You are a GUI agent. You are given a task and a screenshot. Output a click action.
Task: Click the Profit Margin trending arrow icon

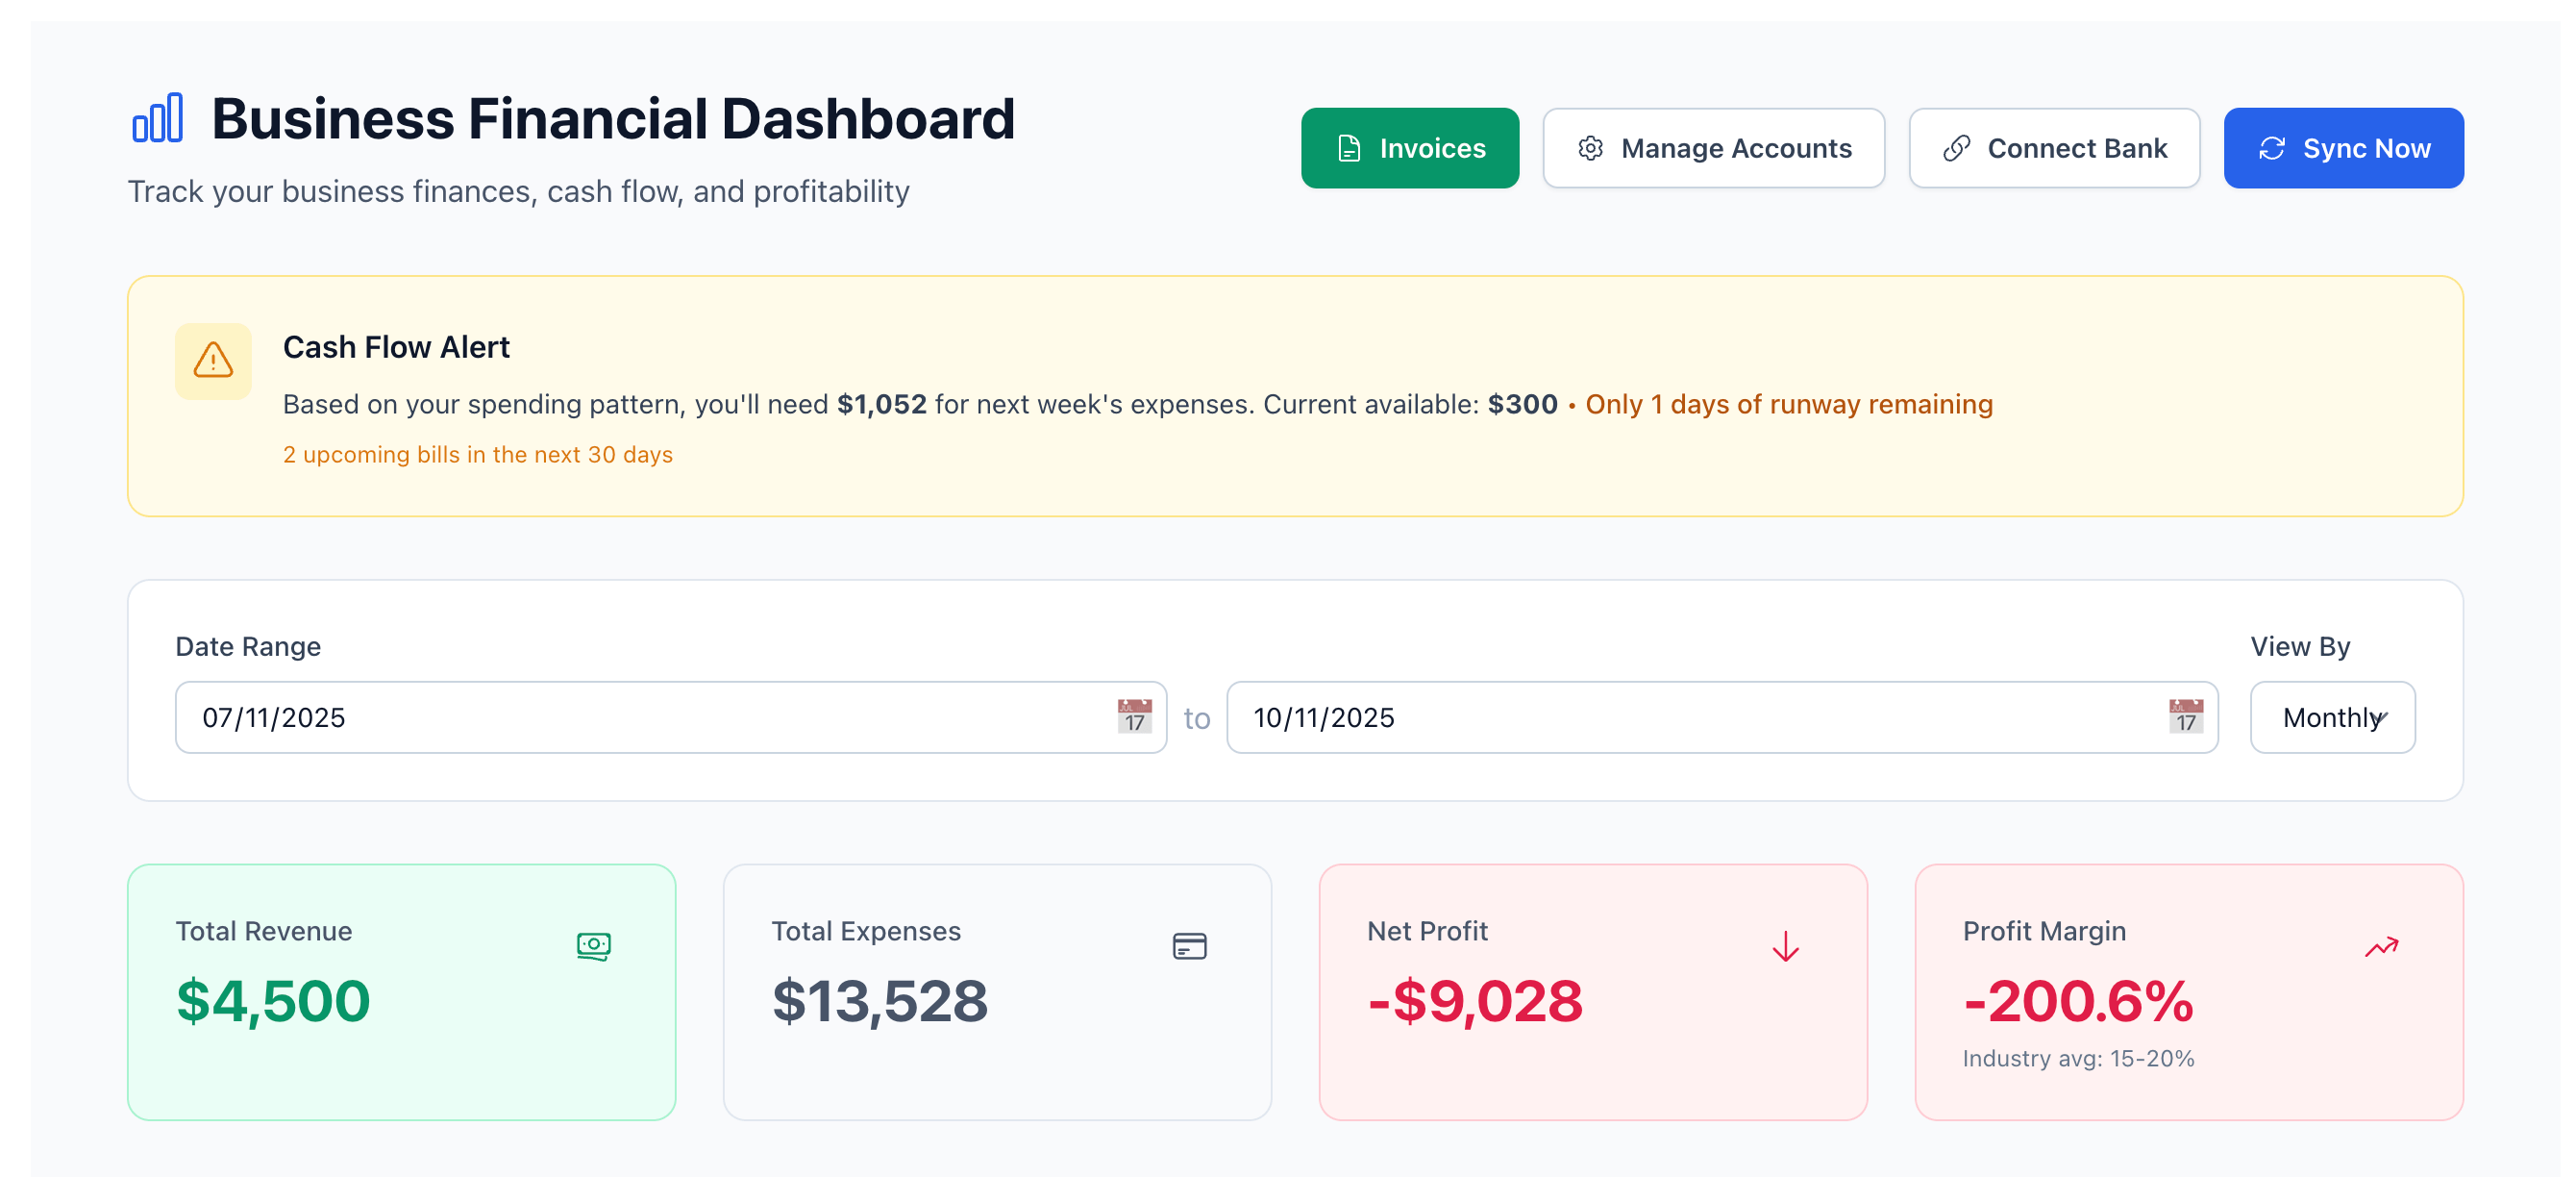pyautogui.click(x=2381, y=945)
